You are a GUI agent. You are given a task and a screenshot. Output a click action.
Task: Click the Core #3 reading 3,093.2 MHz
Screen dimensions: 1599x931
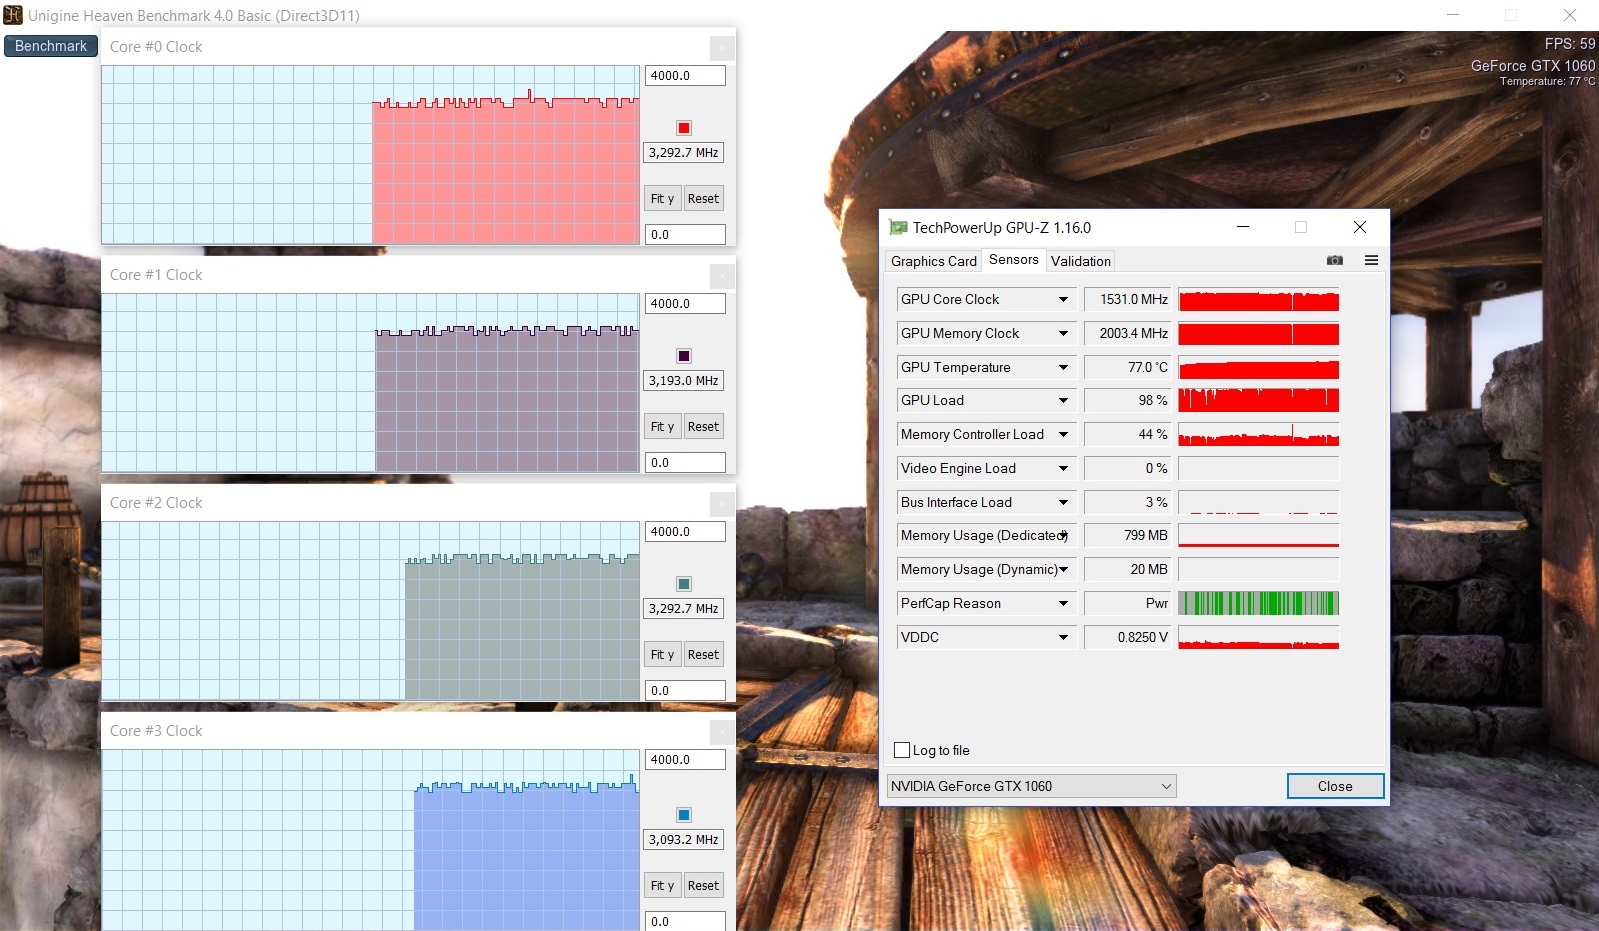[x=684, y=840]
